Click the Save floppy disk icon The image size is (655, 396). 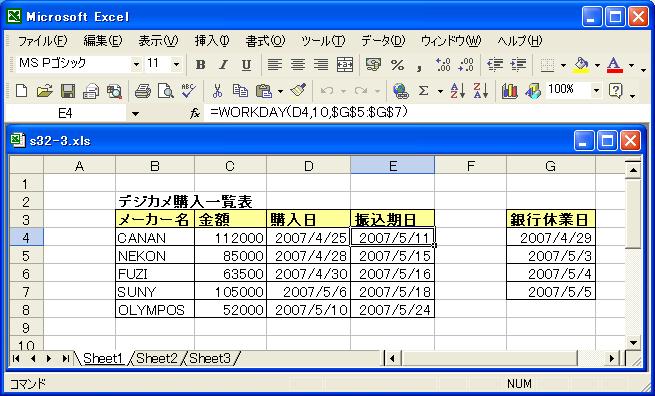(68, 90)
